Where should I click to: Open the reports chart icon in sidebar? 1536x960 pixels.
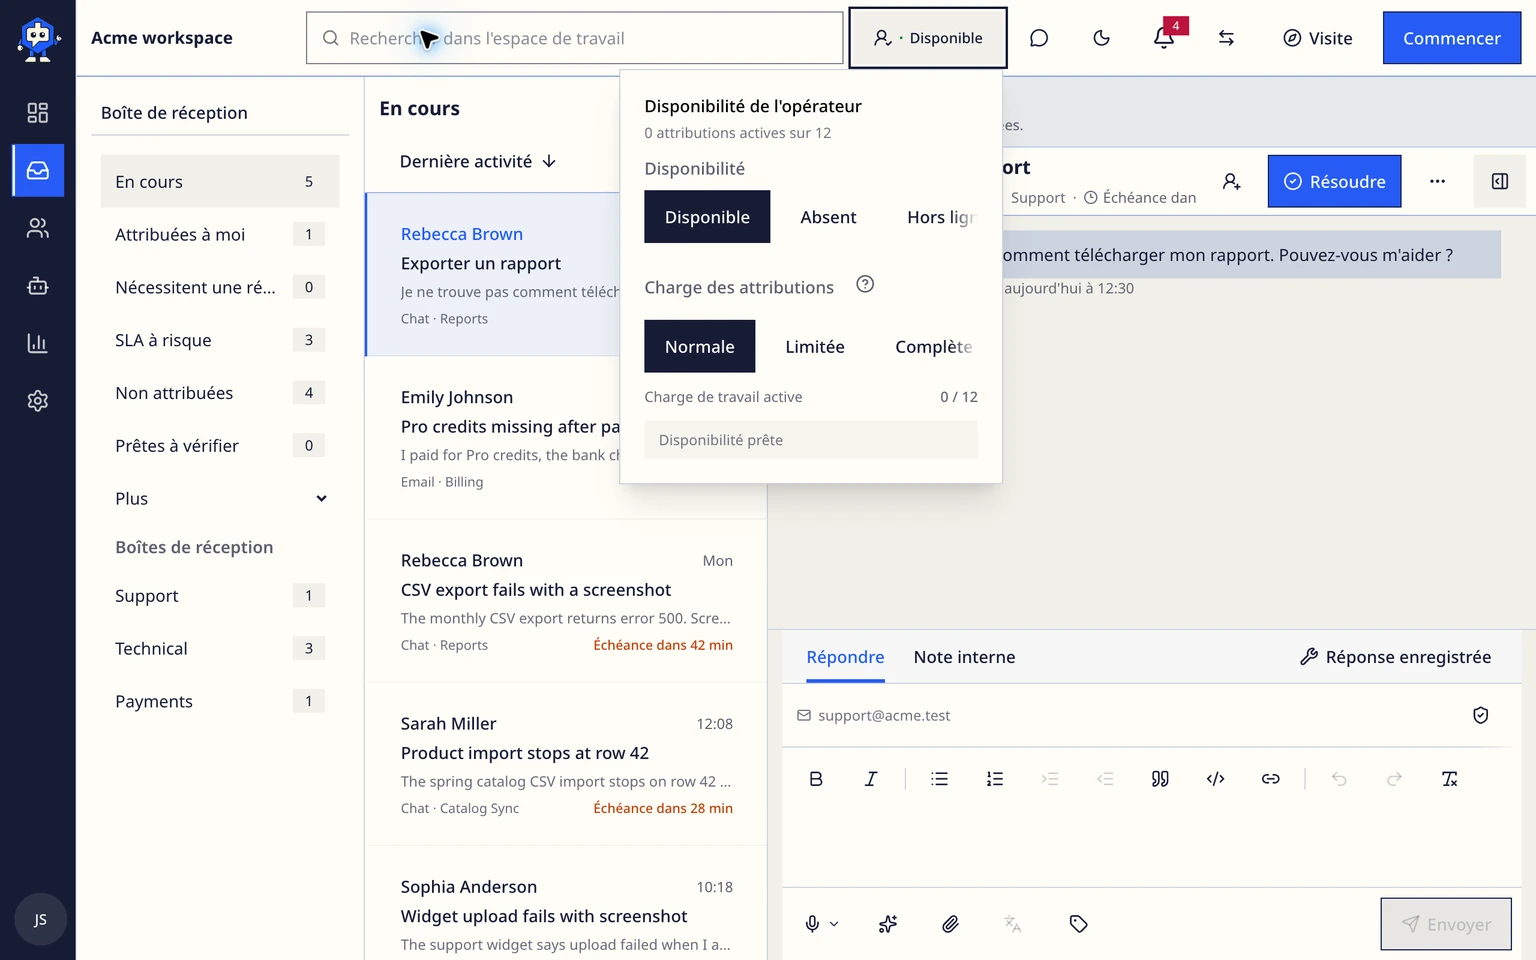(x=38, y=344)
